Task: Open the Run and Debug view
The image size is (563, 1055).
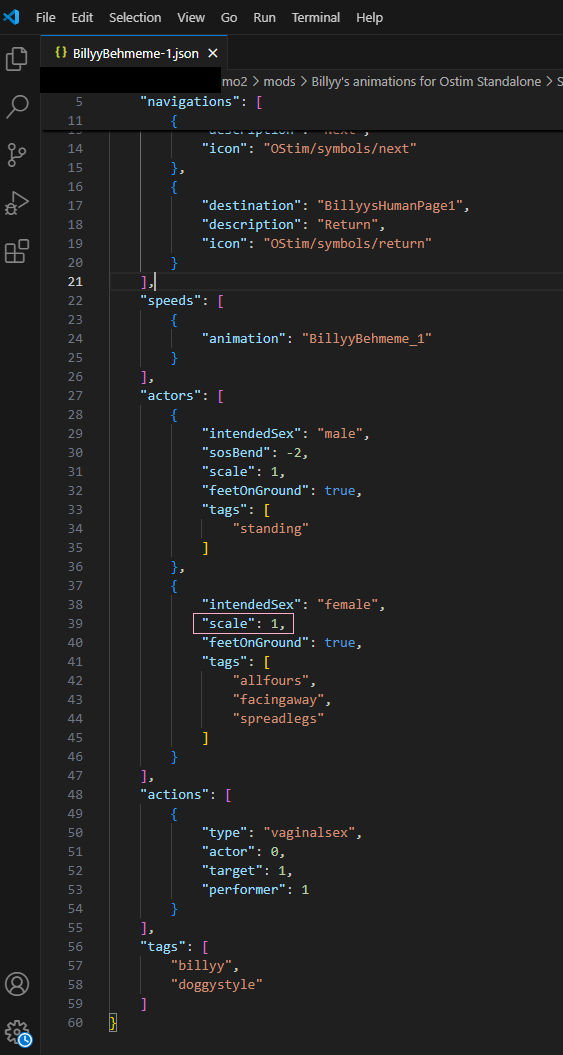Action: click(x=17, y=203)
